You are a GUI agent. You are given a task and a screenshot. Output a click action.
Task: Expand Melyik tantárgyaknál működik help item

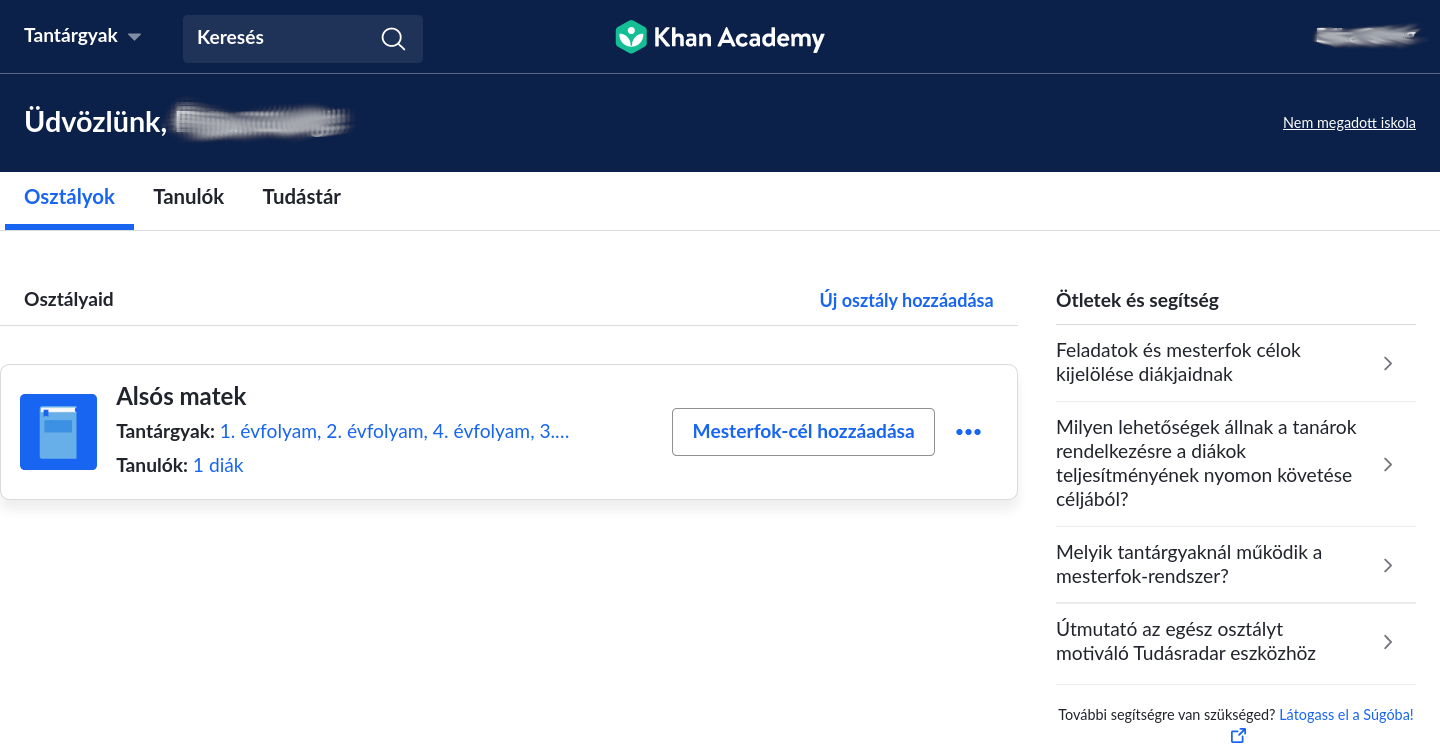click(1235, 565)
